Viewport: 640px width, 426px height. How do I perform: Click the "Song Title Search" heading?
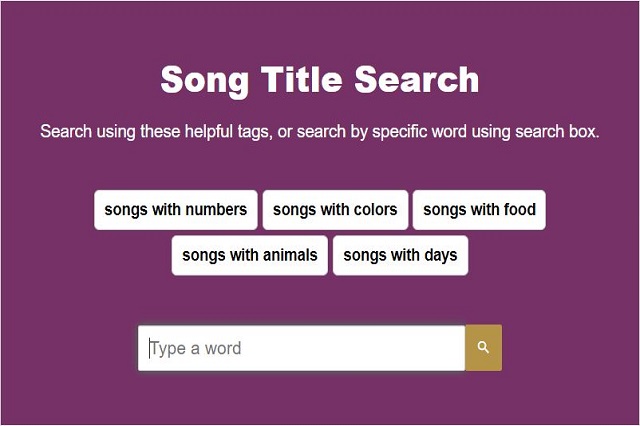[320, 79]
